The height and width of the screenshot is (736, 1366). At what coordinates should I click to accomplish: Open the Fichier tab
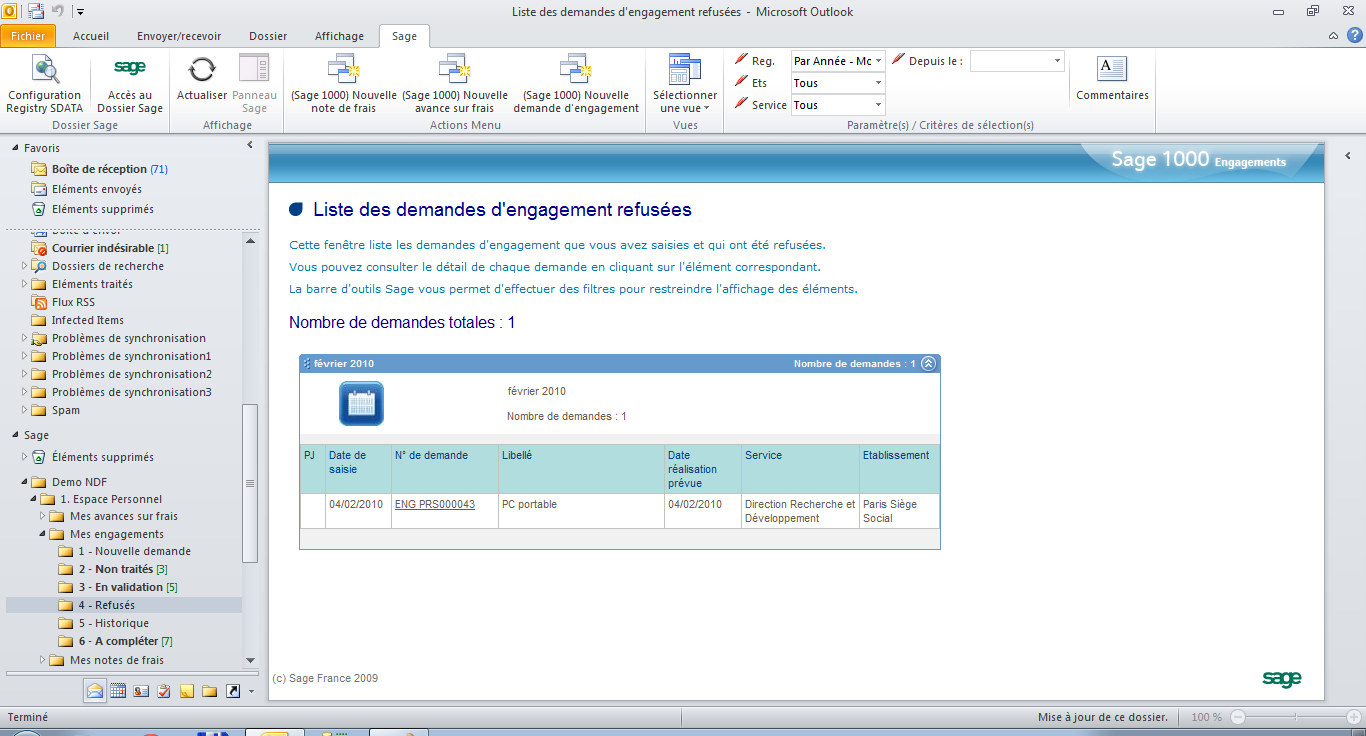click(28, 36)
